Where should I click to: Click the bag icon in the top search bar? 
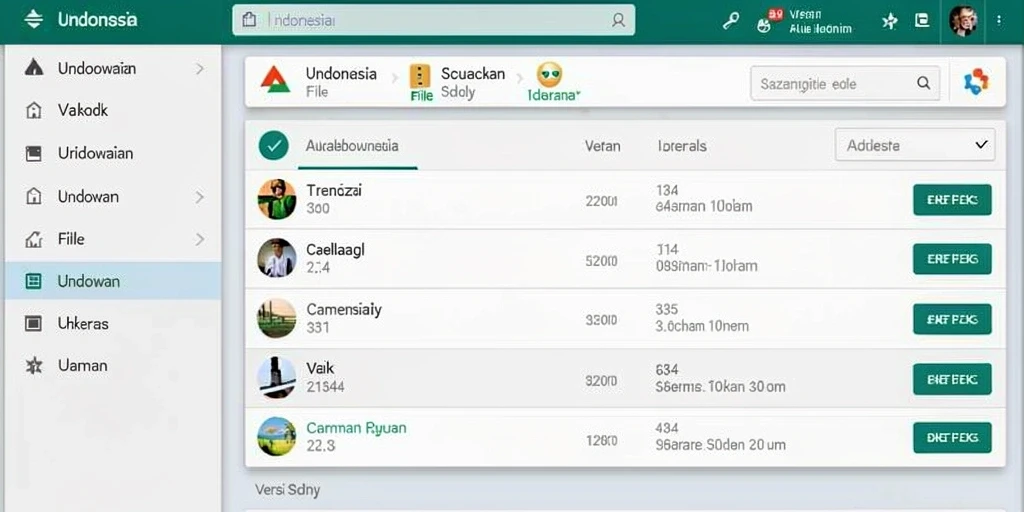click(249, 20)
